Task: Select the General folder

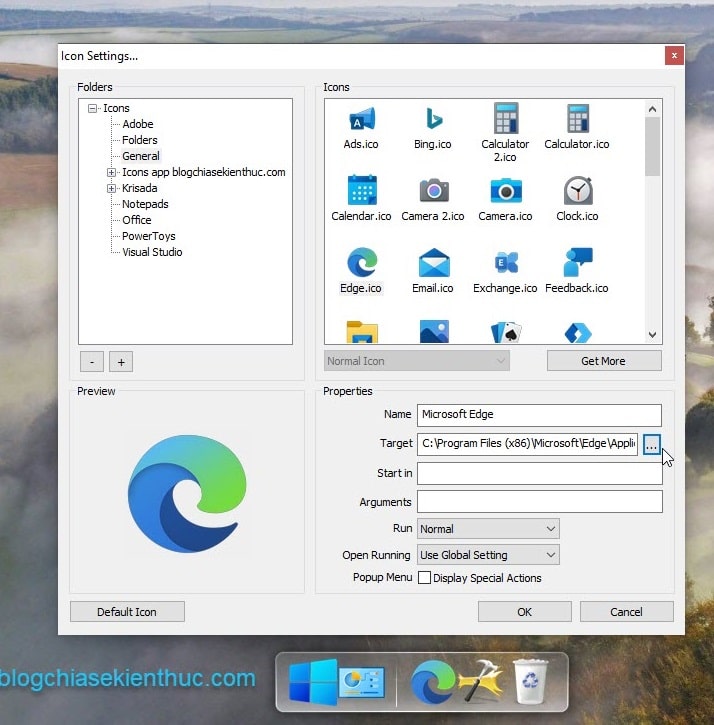Action: pyautogui.click(x=141, y=156)
